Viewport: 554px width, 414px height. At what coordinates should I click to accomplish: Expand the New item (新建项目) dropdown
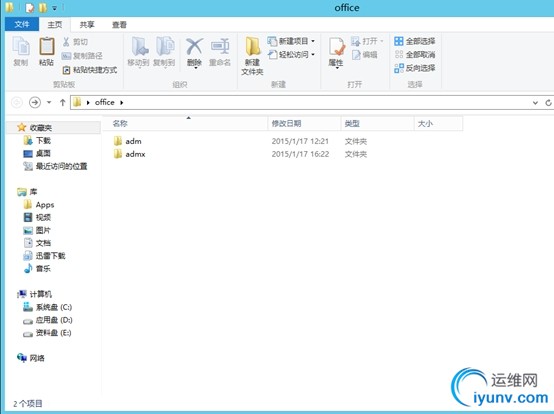click(313, 41)
